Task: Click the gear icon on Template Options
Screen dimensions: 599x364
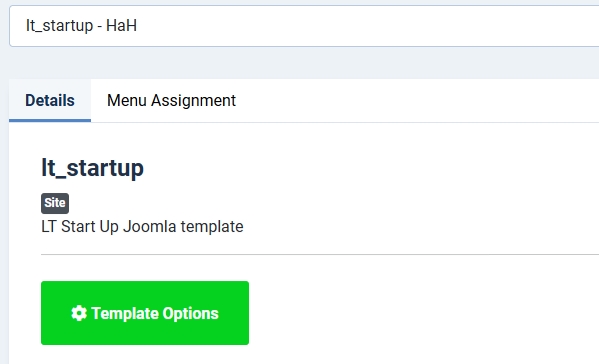Action: click(79, 313)
